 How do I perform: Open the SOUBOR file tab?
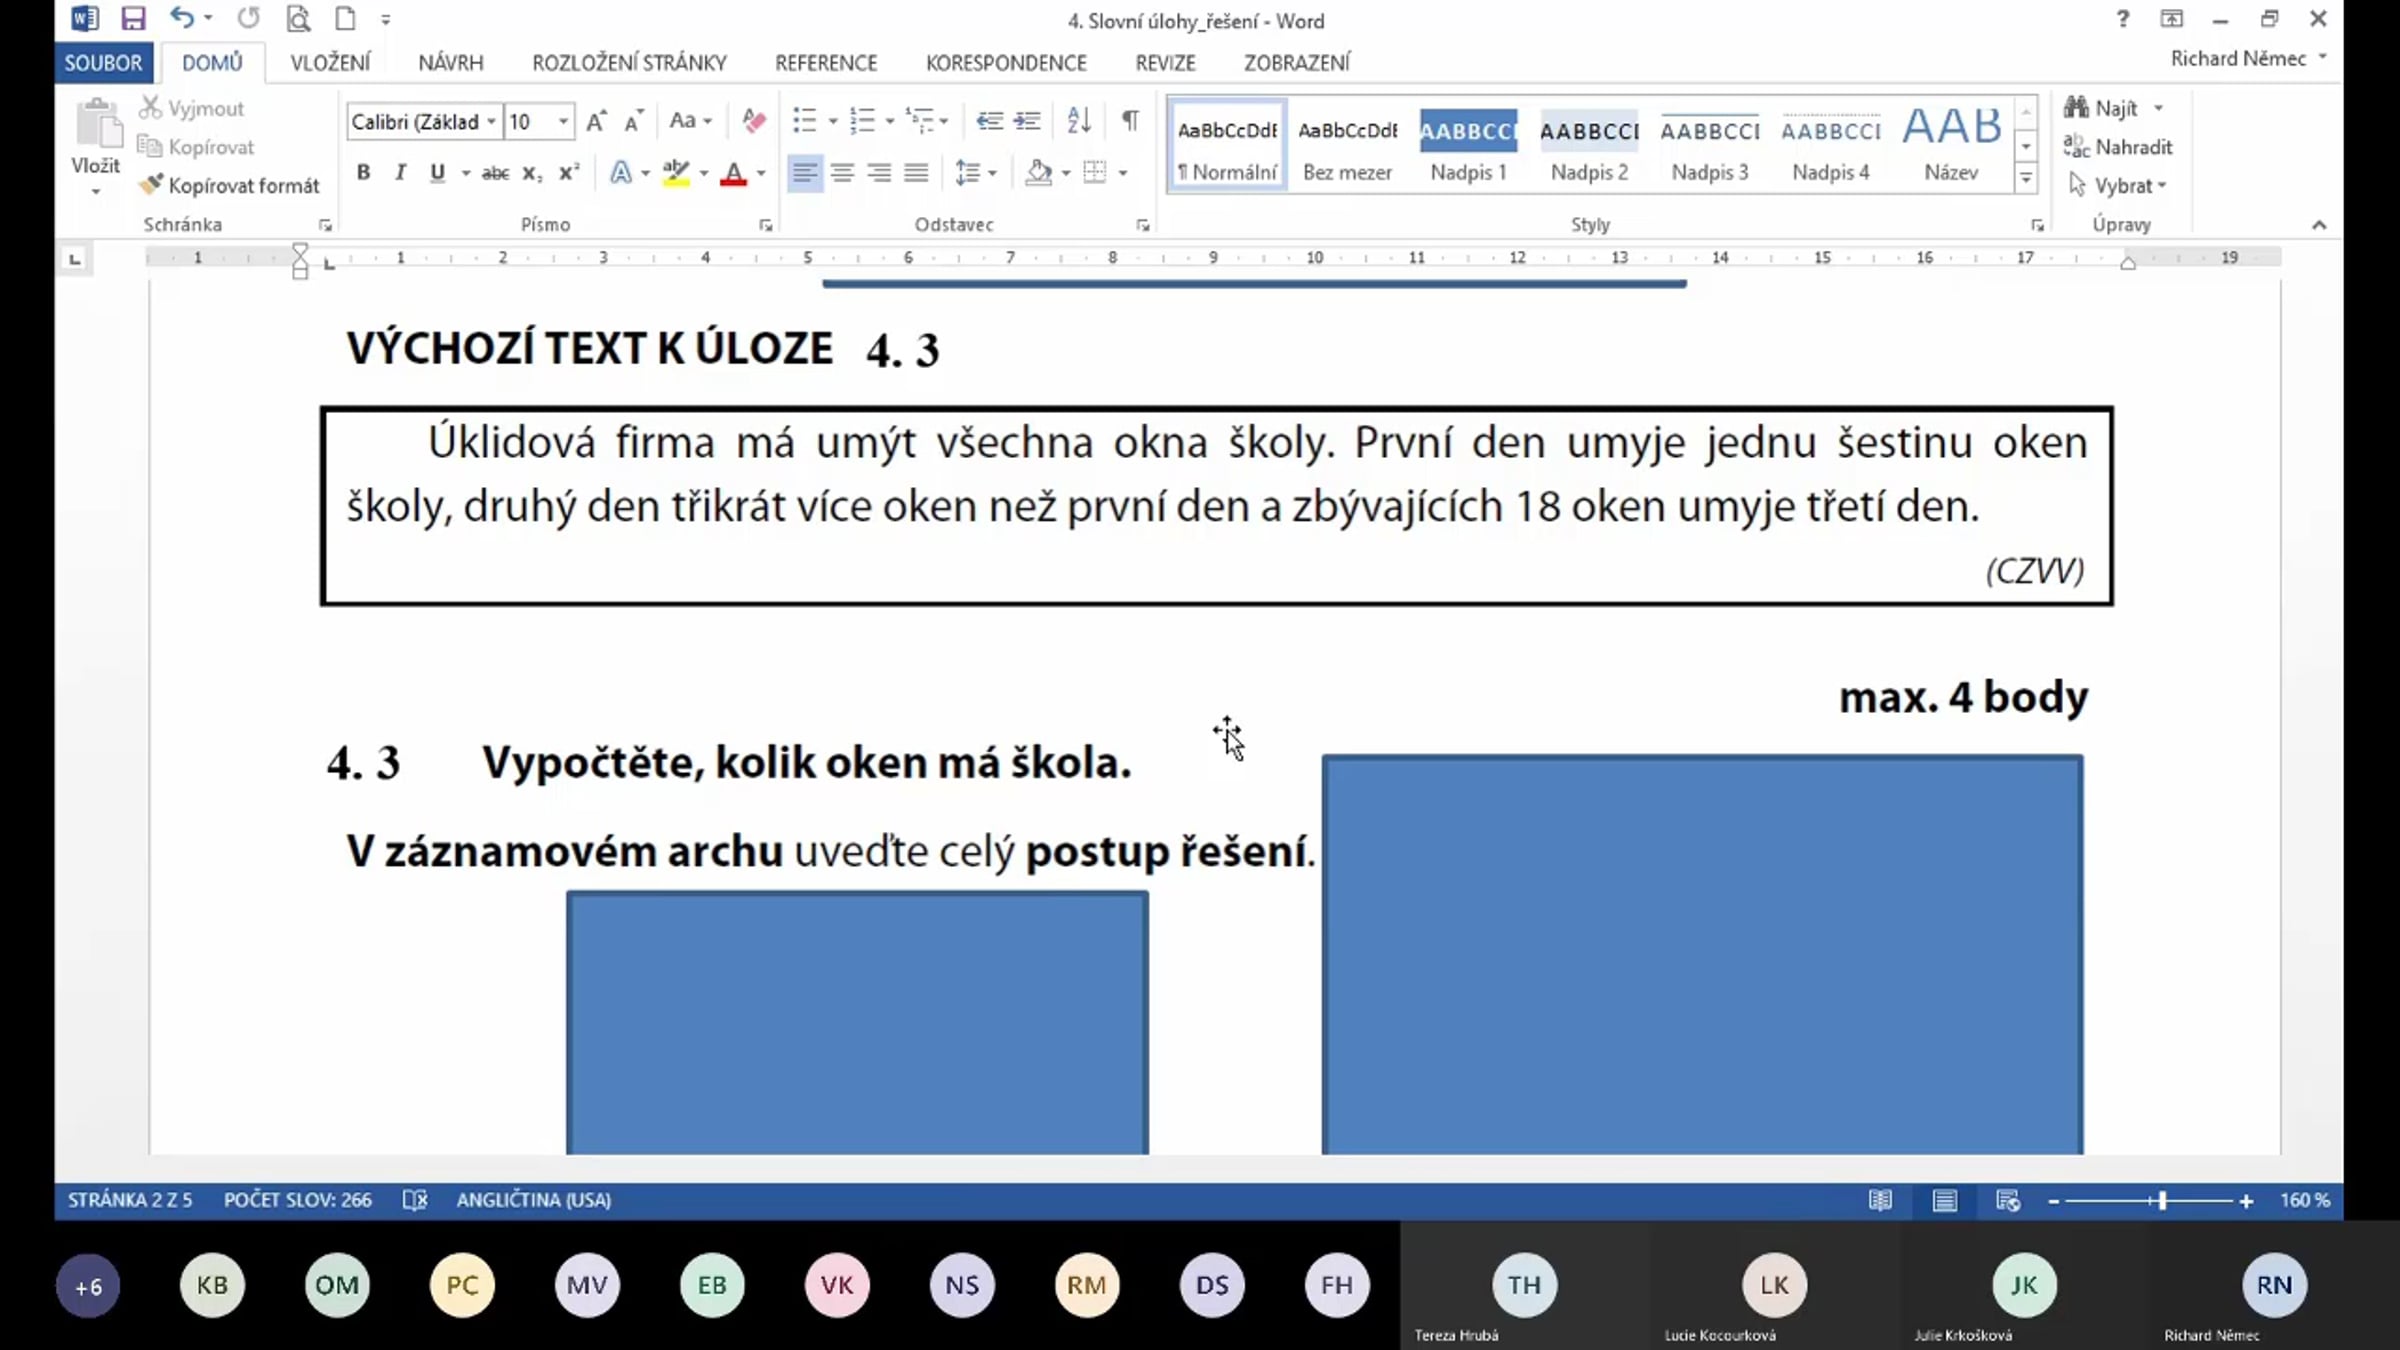103,63
